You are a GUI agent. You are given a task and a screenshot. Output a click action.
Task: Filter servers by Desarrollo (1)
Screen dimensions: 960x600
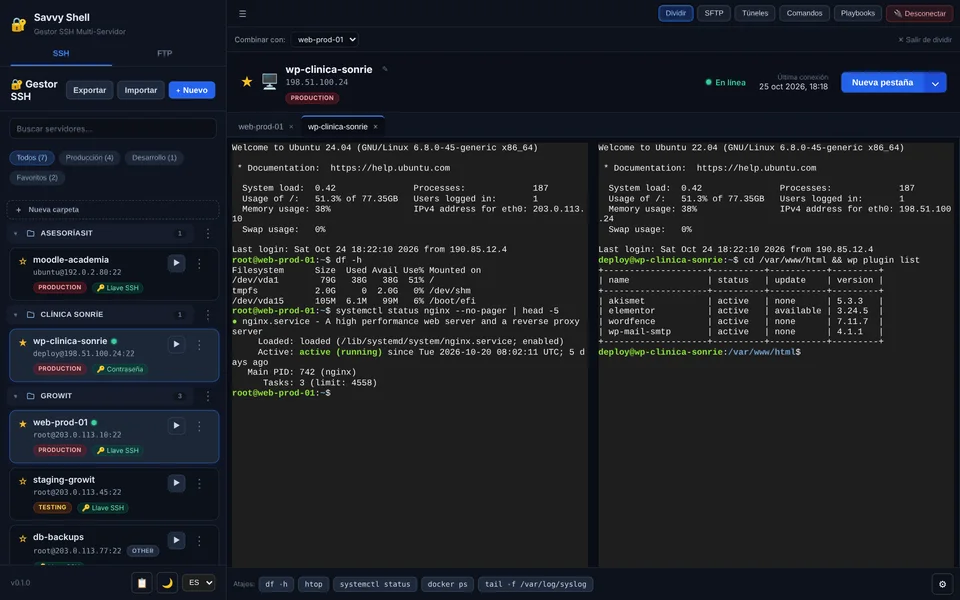click(x=154, y=158)
